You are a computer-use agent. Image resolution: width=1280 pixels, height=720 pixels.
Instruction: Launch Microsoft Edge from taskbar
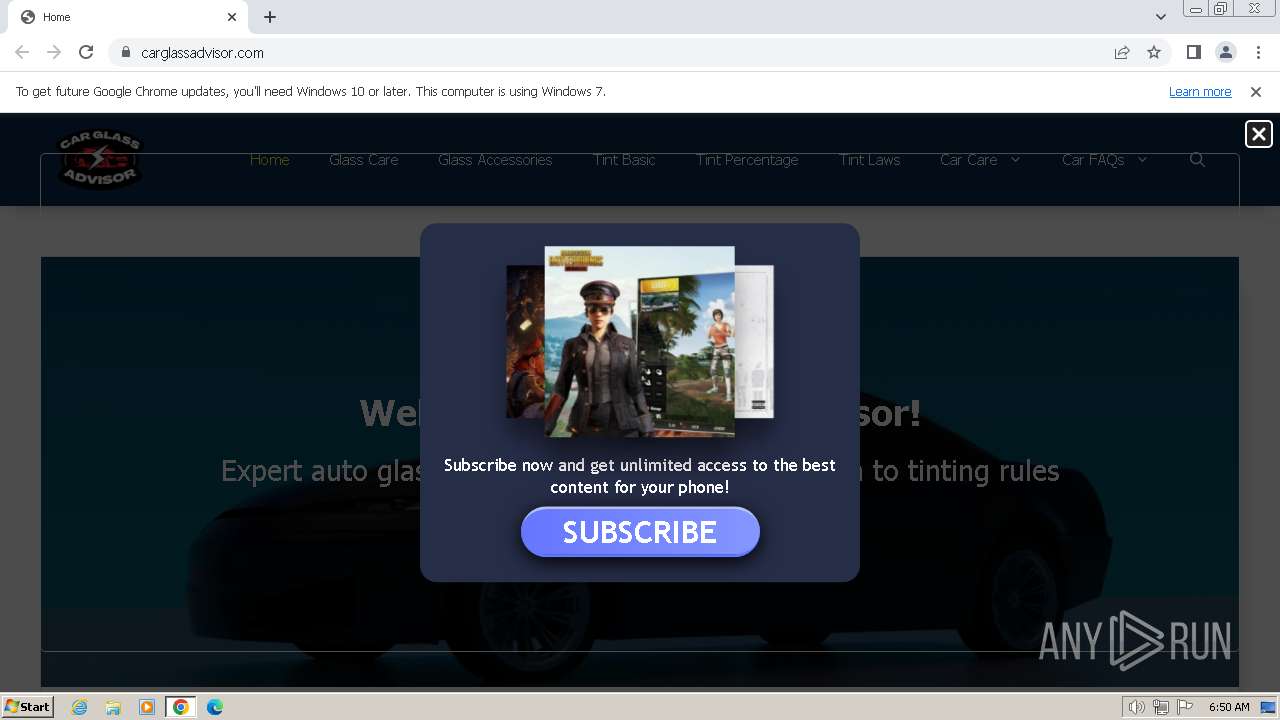click(215, 707)
